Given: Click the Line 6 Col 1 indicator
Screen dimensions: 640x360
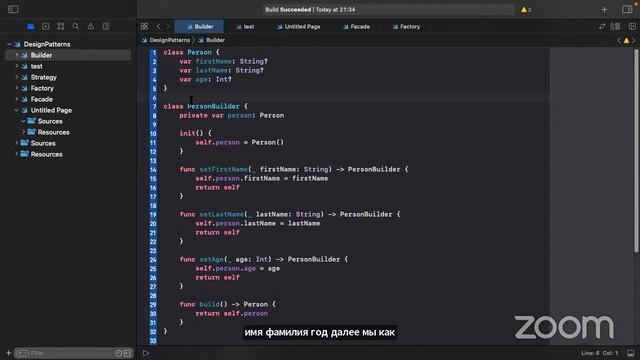Looking at the screenshot, I should tap(599, 353).
